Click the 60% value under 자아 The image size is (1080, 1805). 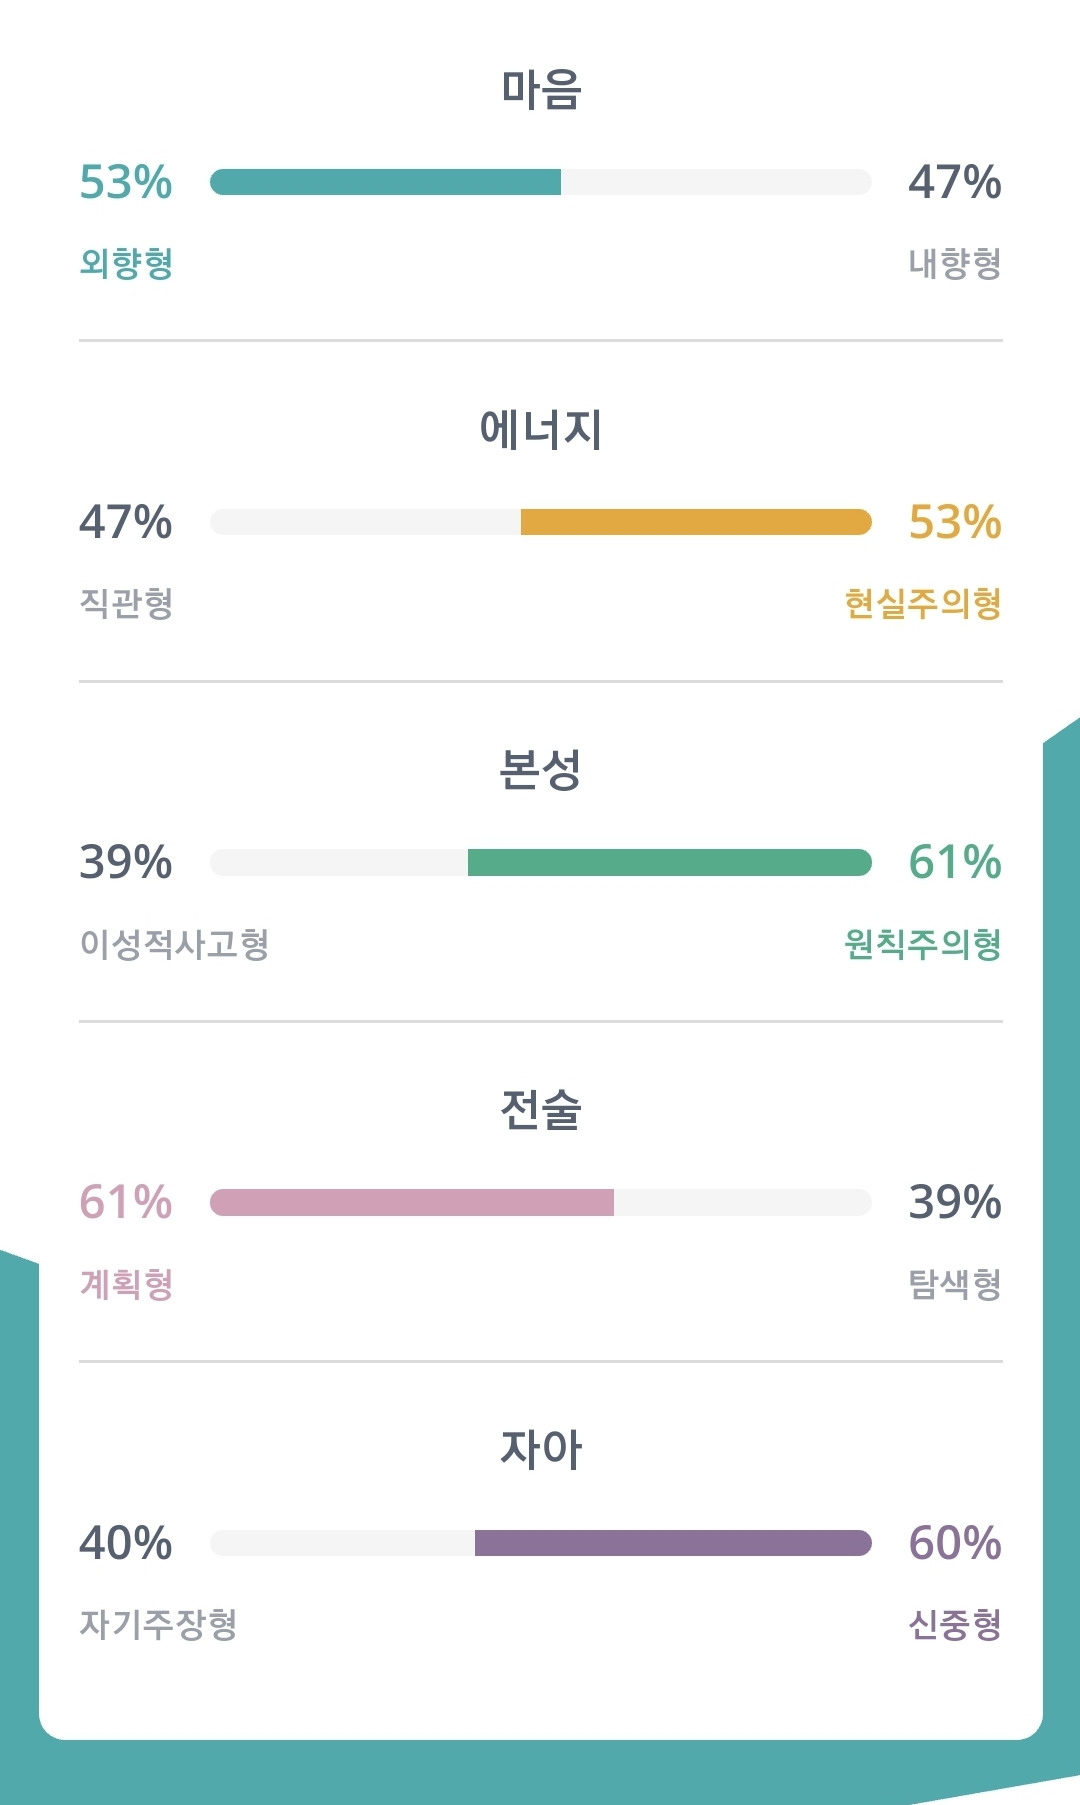coord(955,1543)
